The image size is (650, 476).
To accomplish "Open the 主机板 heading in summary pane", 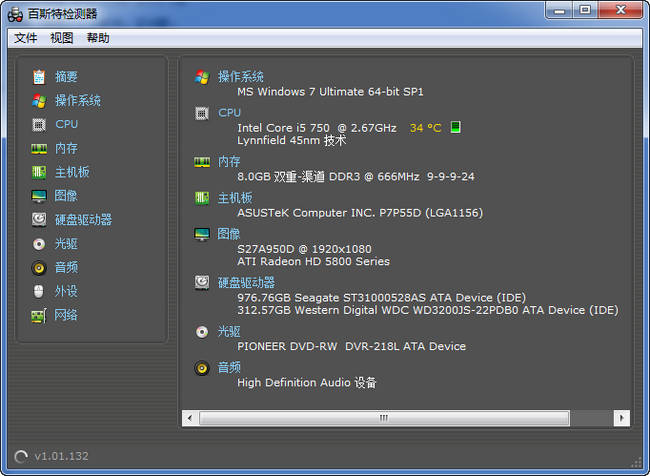I will 235,198.
